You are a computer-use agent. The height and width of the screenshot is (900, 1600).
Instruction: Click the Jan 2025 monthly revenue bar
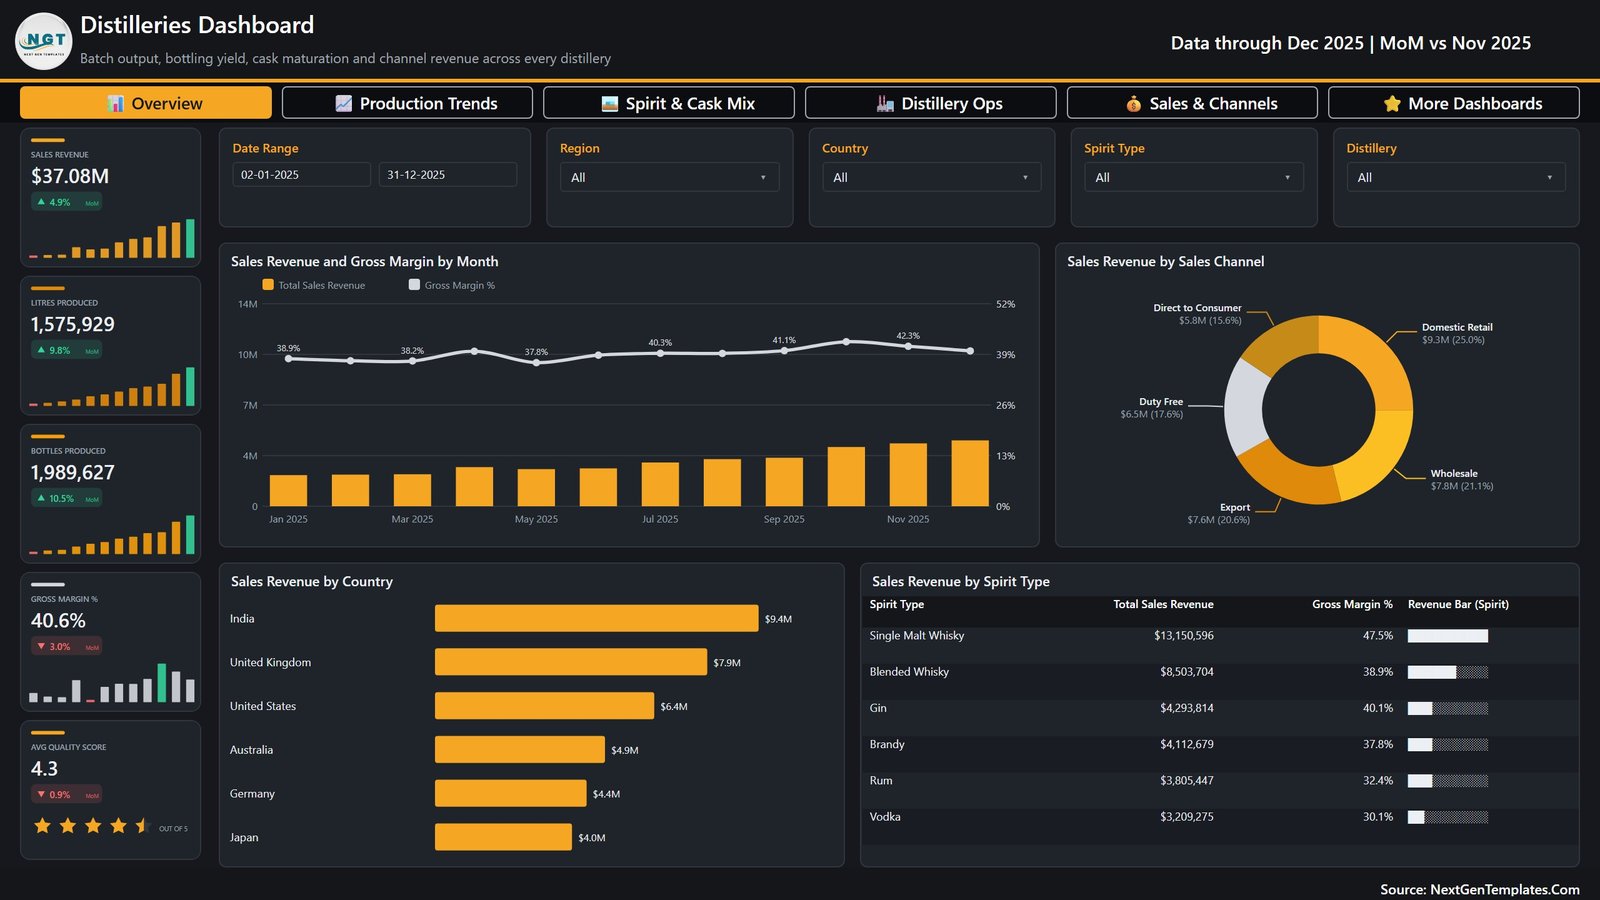288,491
